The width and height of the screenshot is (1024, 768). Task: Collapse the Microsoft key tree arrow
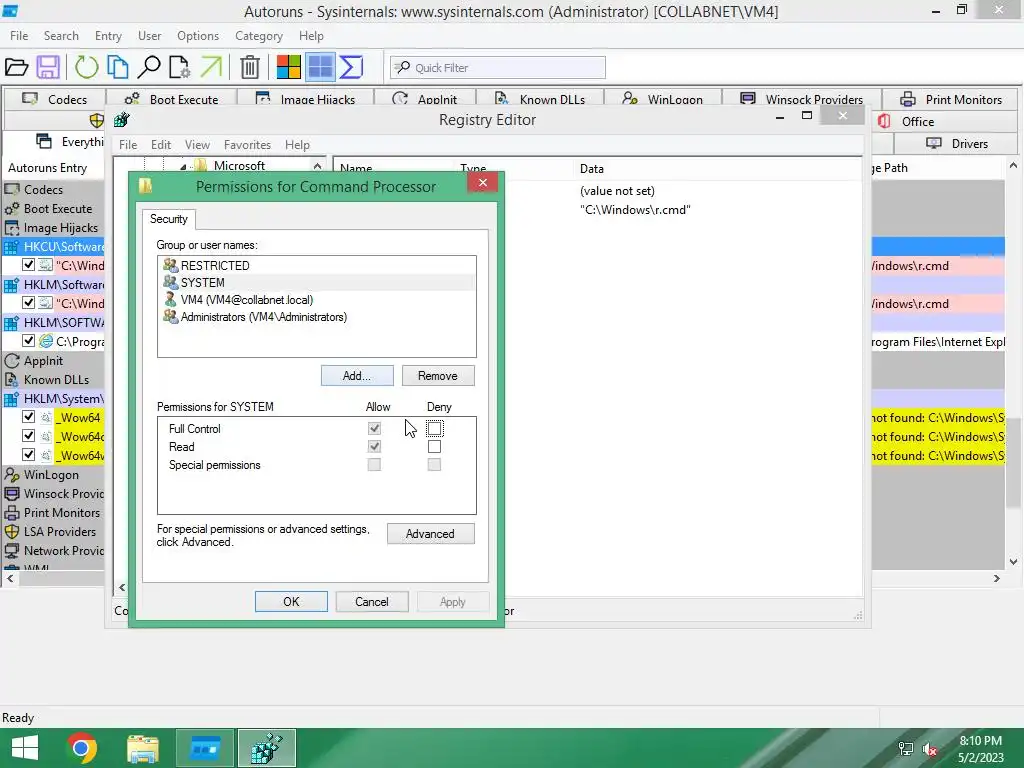pyautogui.click(x=183, y=167)
